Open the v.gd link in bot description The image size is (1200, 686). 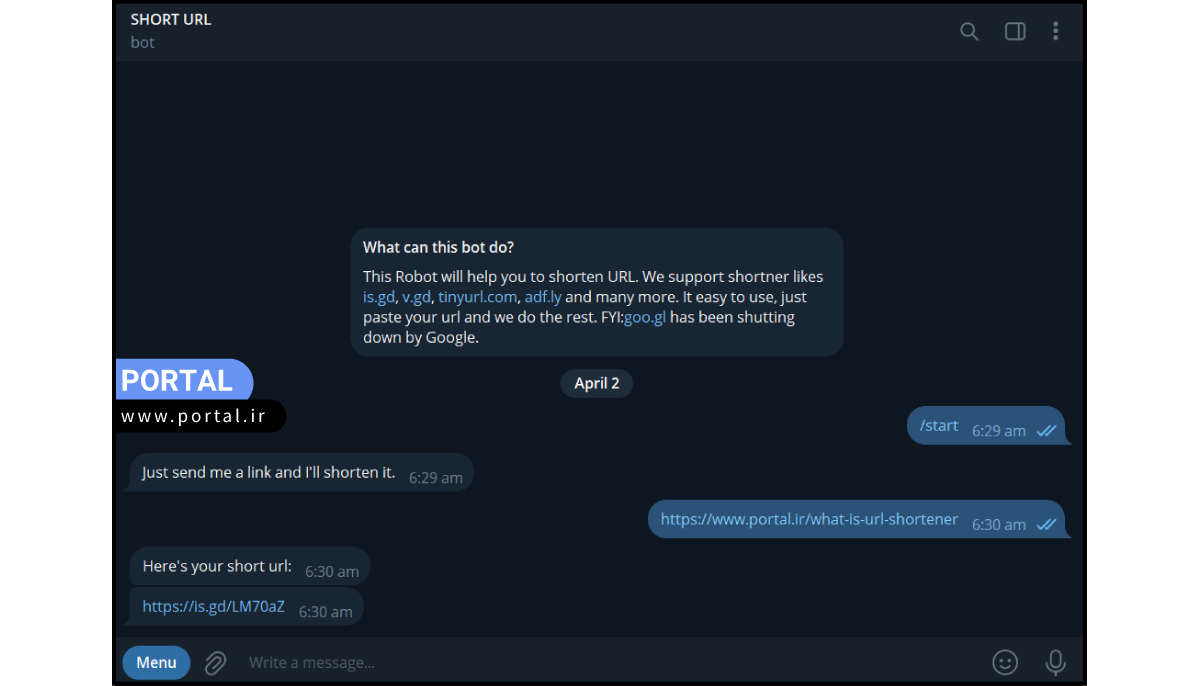pos(415,297)
